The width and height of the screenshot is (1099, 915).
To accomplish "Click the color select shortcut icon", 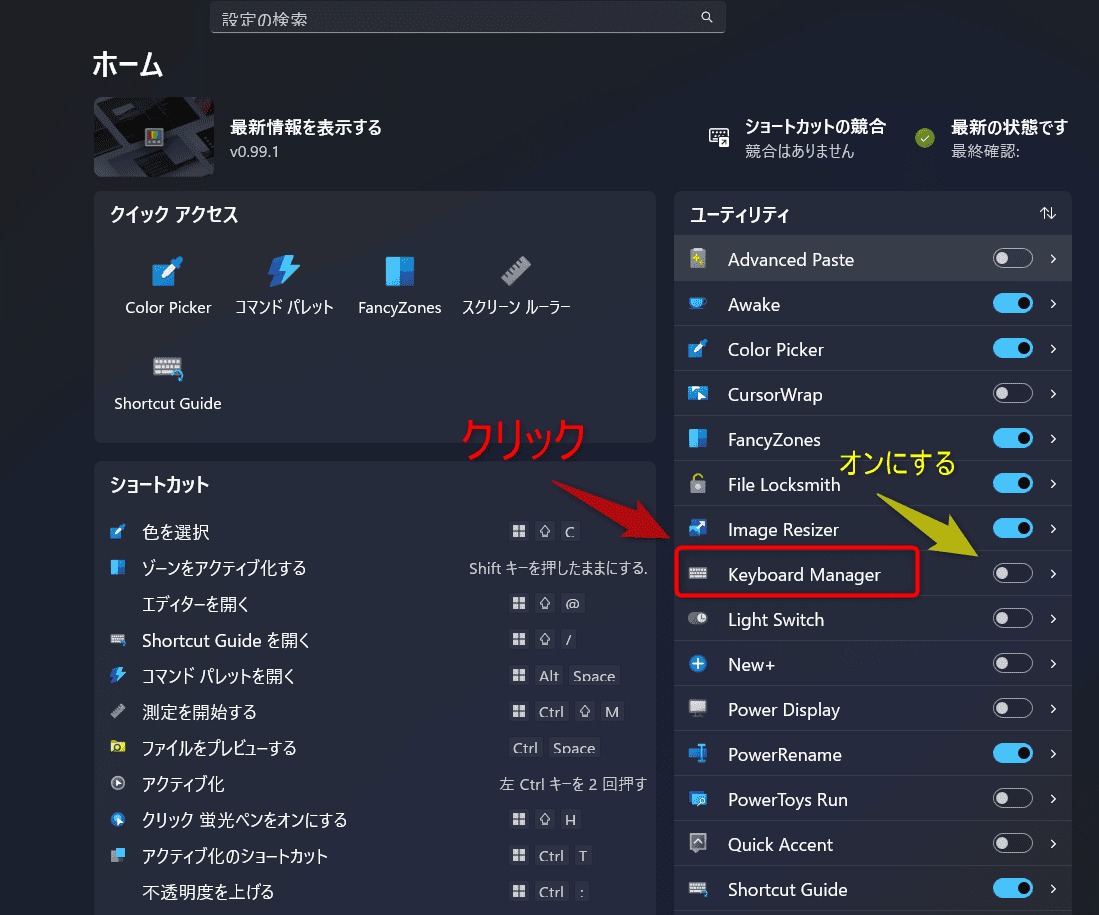I will (118, 531).
